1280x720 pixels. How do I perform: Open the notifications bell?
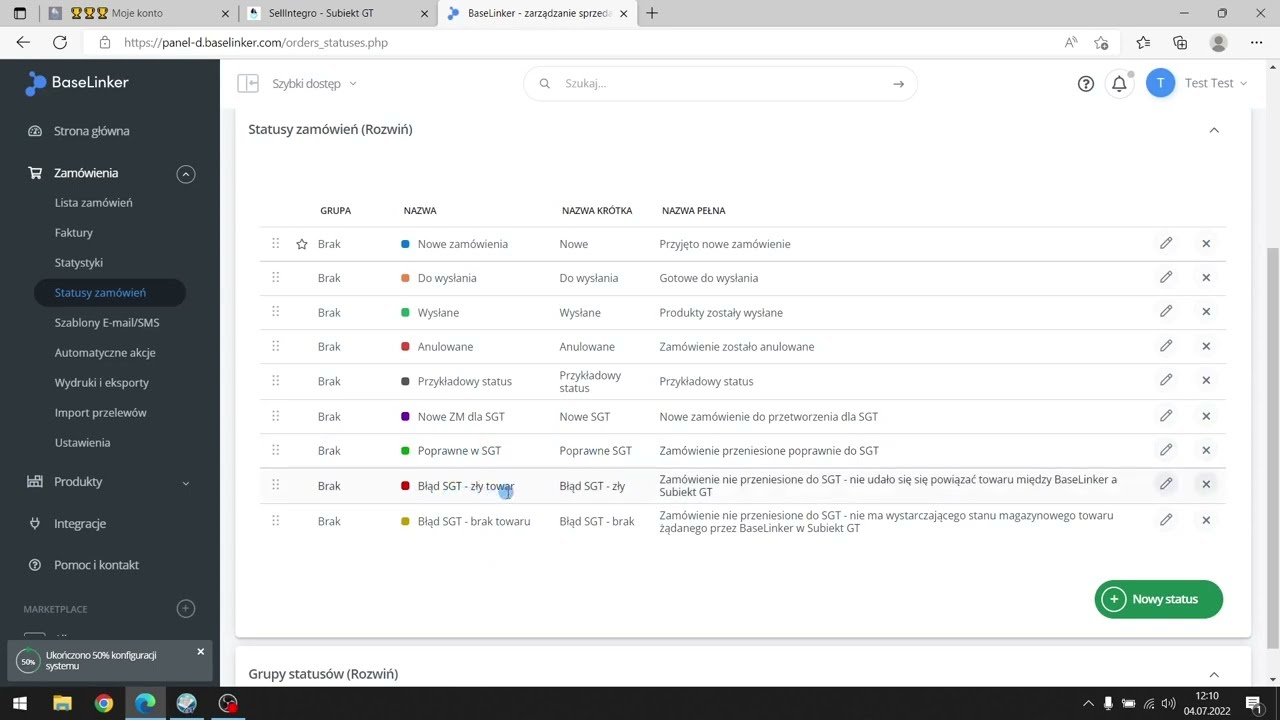[x=1119, y=84]
